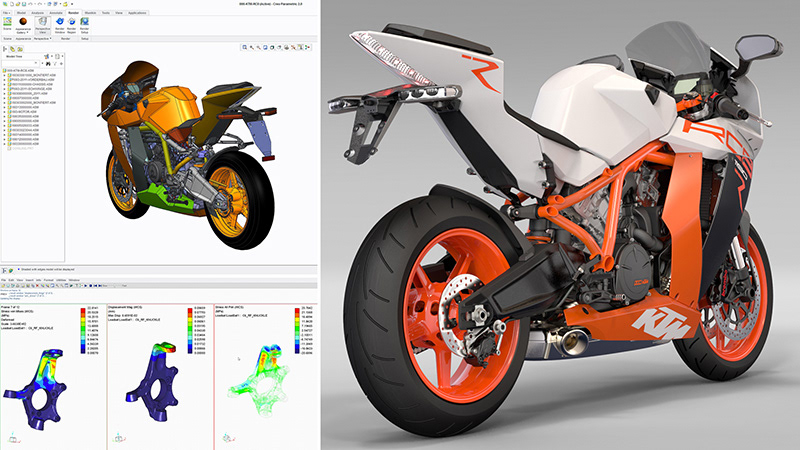Expand the SCHWINGE.ASM tree node

coord(5,89)
